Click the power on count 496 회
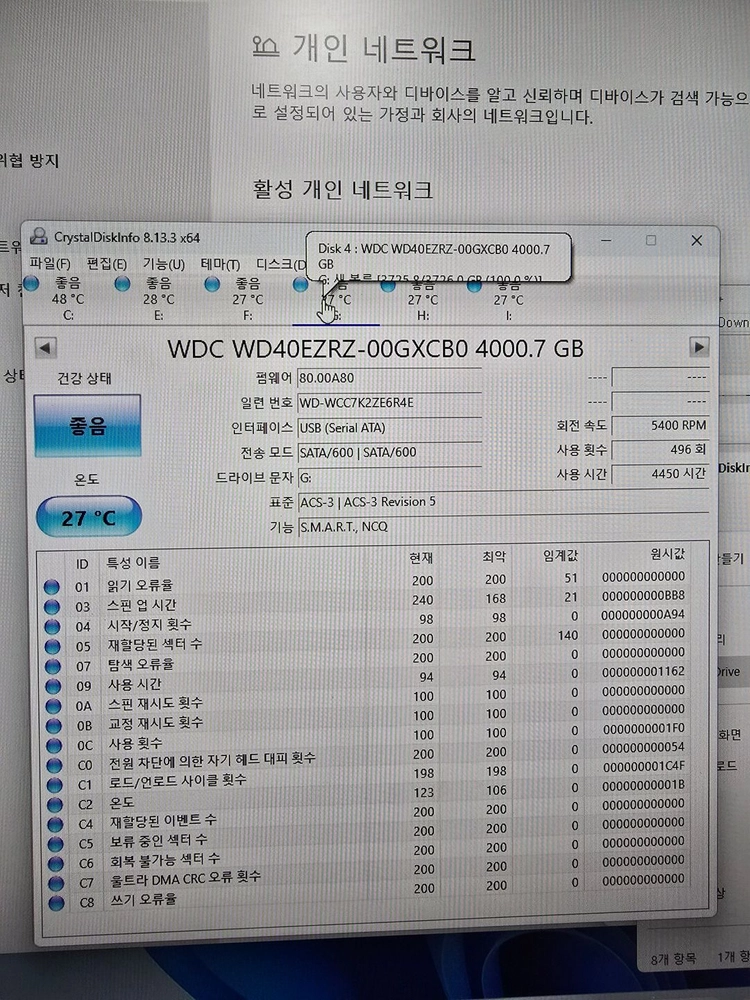 pyautogui.click(x=660, y=450)
